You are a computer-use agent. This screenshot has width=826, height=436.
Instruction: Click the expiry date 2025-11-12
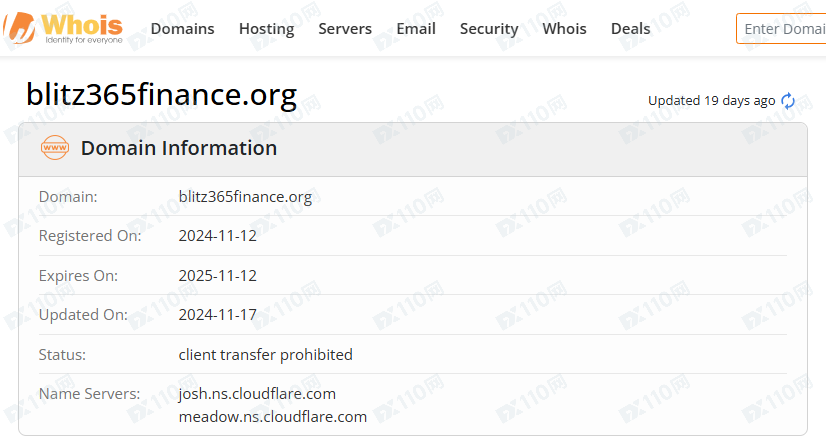[217, 276]
